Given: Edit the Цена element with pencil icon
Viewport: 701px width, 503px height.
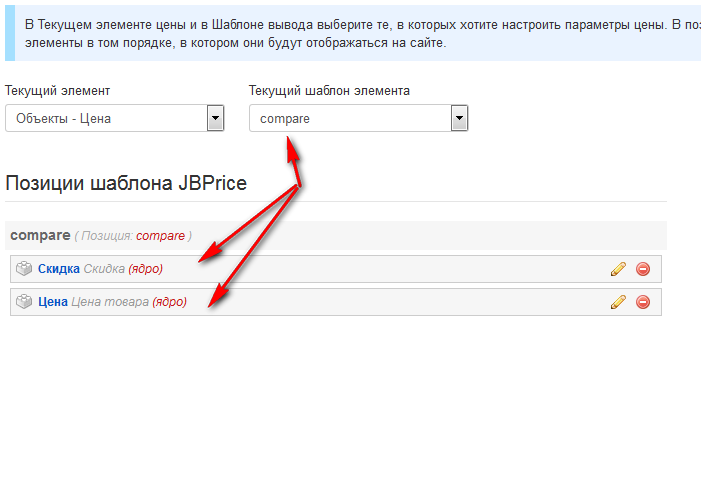Looking at the screenshot, I should click(618, 302).
